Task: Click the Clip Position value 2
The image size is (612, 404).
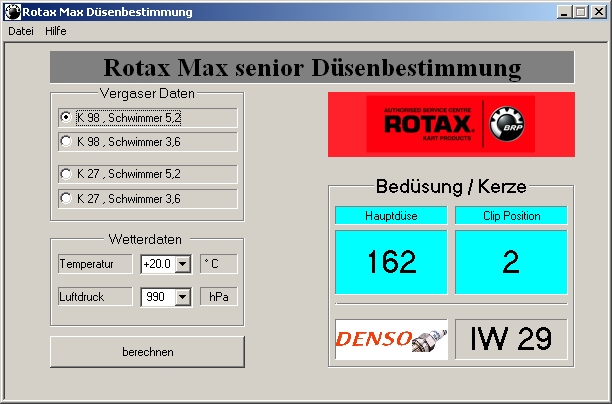Action: point(511,262)
